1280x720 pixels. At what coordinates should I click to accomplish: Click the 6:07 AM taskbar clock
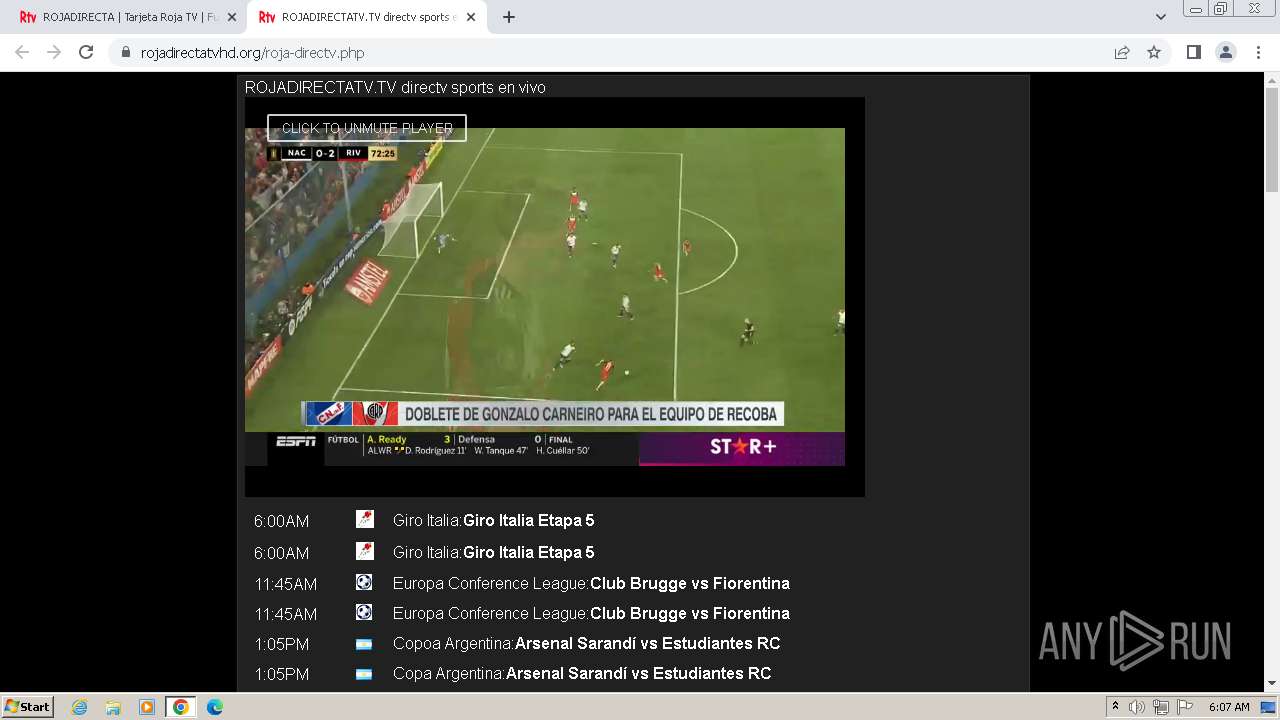[x=1229, y=707]
